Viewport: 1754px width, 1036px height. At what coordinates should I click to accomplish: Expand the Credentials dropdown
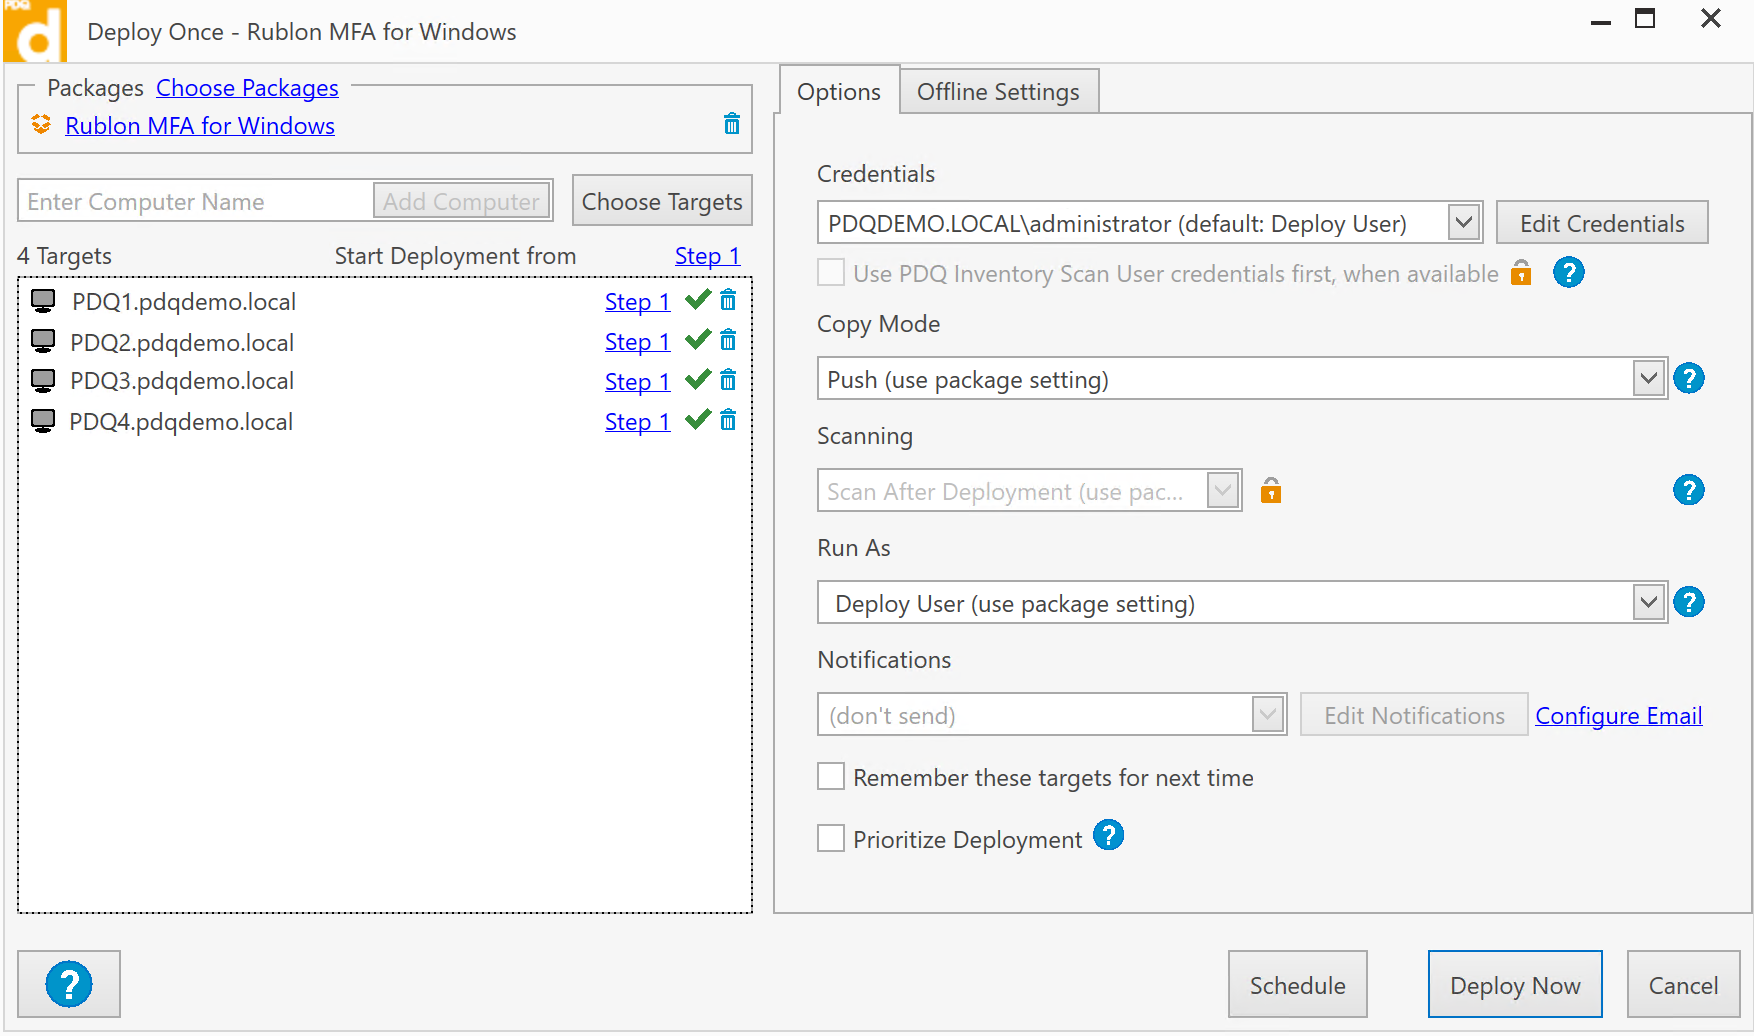(x=1464, y=223)
